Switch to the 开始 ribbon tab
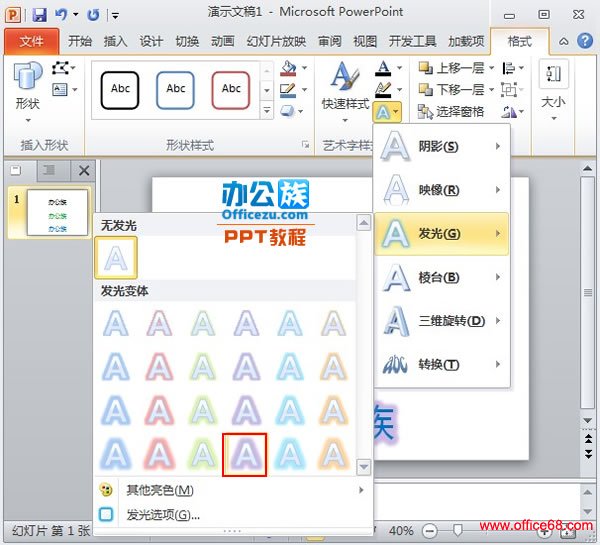The width and height of the screenshot is (600, 545). [x=80, y=41]
